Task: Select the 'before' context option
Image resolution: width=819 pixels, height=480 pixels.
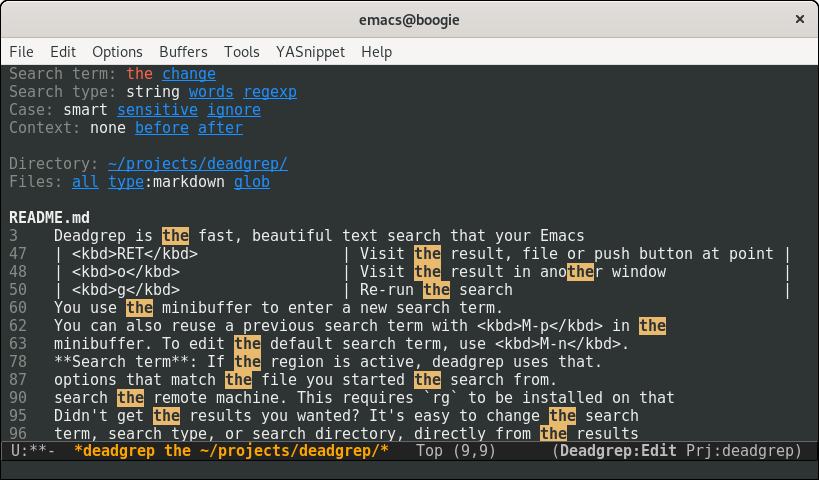Action: coord(161,128)
